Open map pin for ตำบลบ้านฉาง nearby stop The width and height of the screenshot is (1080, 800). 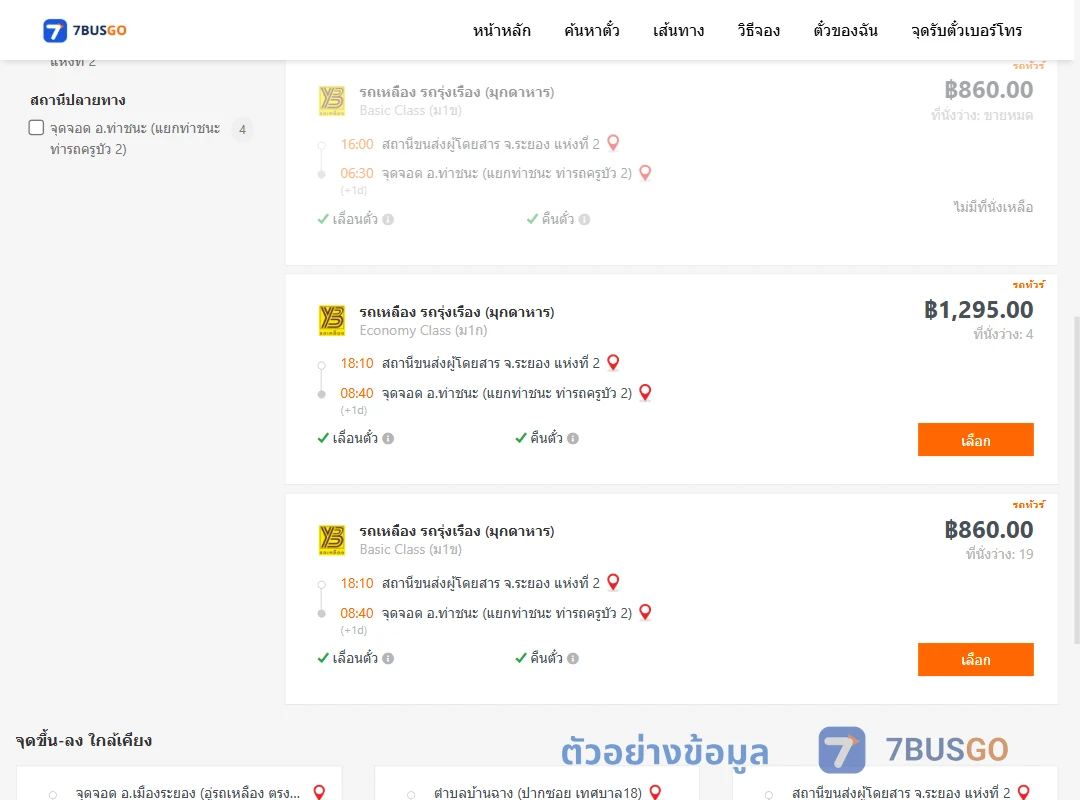656,792
